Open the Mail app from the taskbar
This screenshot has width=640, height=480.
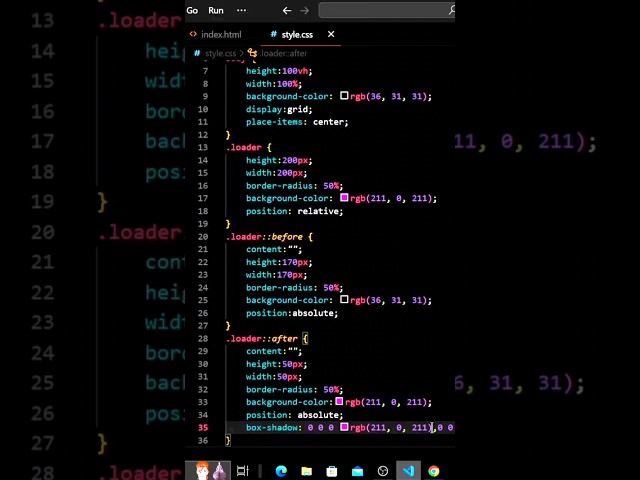(358, 471)
